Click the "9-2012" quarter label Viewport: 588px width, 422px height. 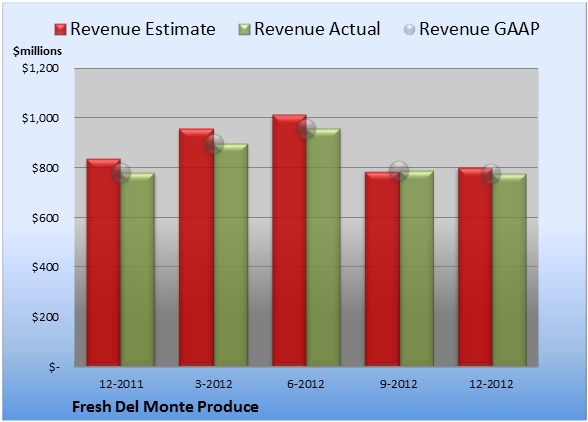click(399, 384)
